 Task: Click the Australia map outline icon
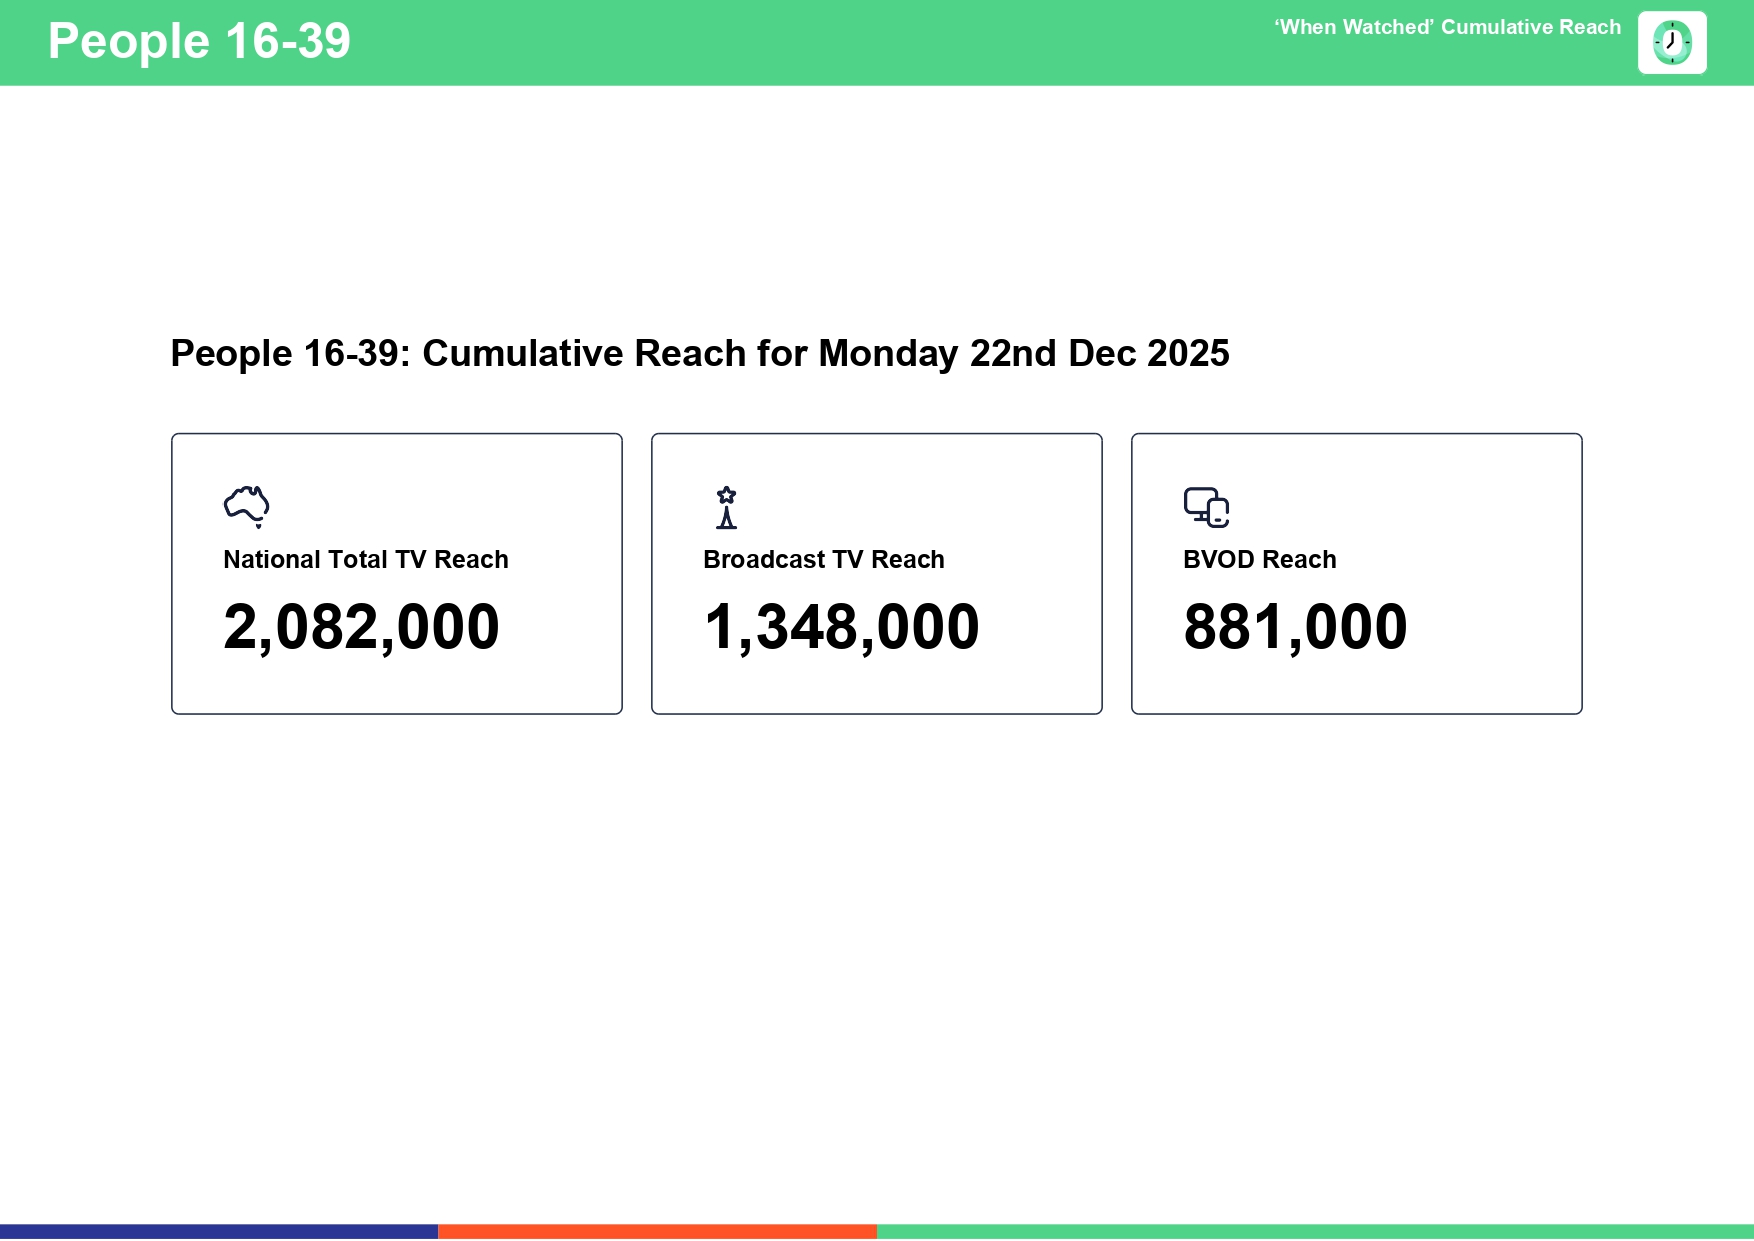[246, 506]
